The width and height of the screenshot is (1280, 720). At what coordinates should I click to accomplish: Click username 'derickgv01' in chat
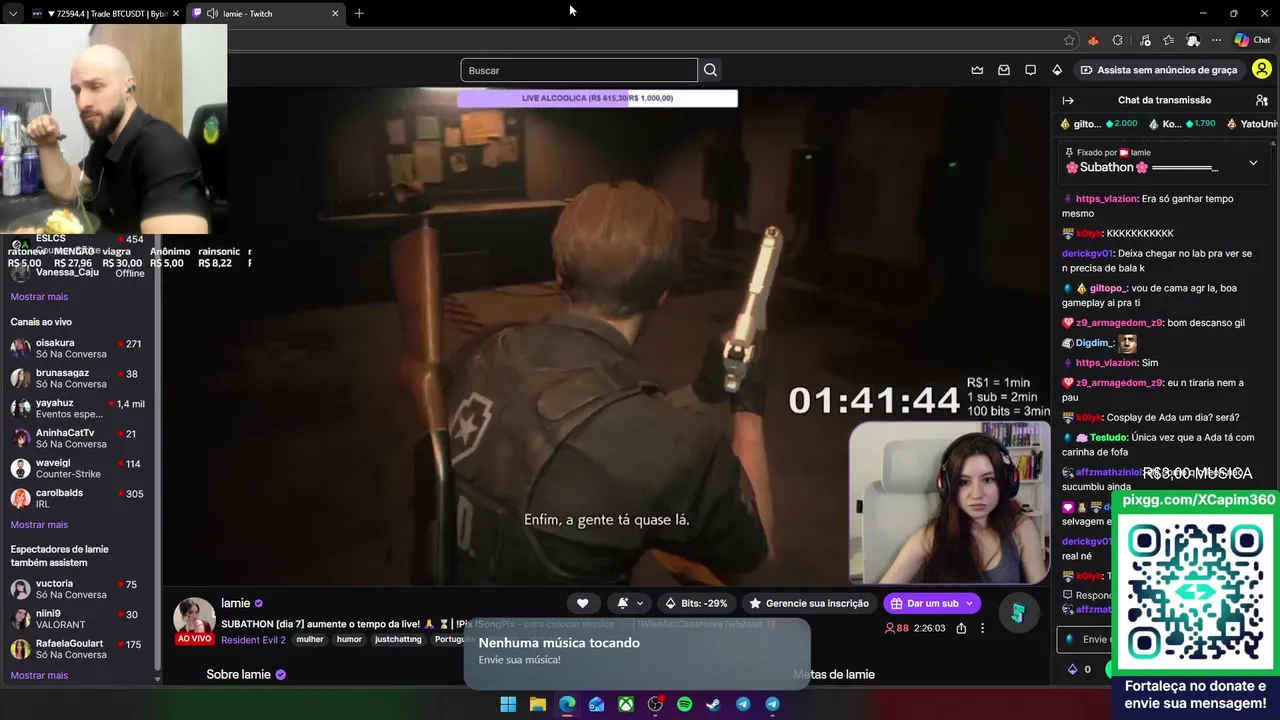(1087, 254)
